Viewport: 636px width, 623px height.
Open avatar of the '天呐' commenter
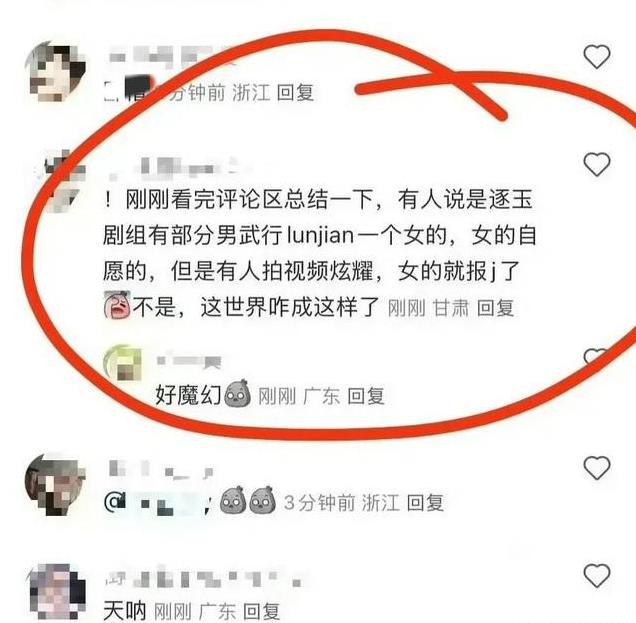(56, 592)
